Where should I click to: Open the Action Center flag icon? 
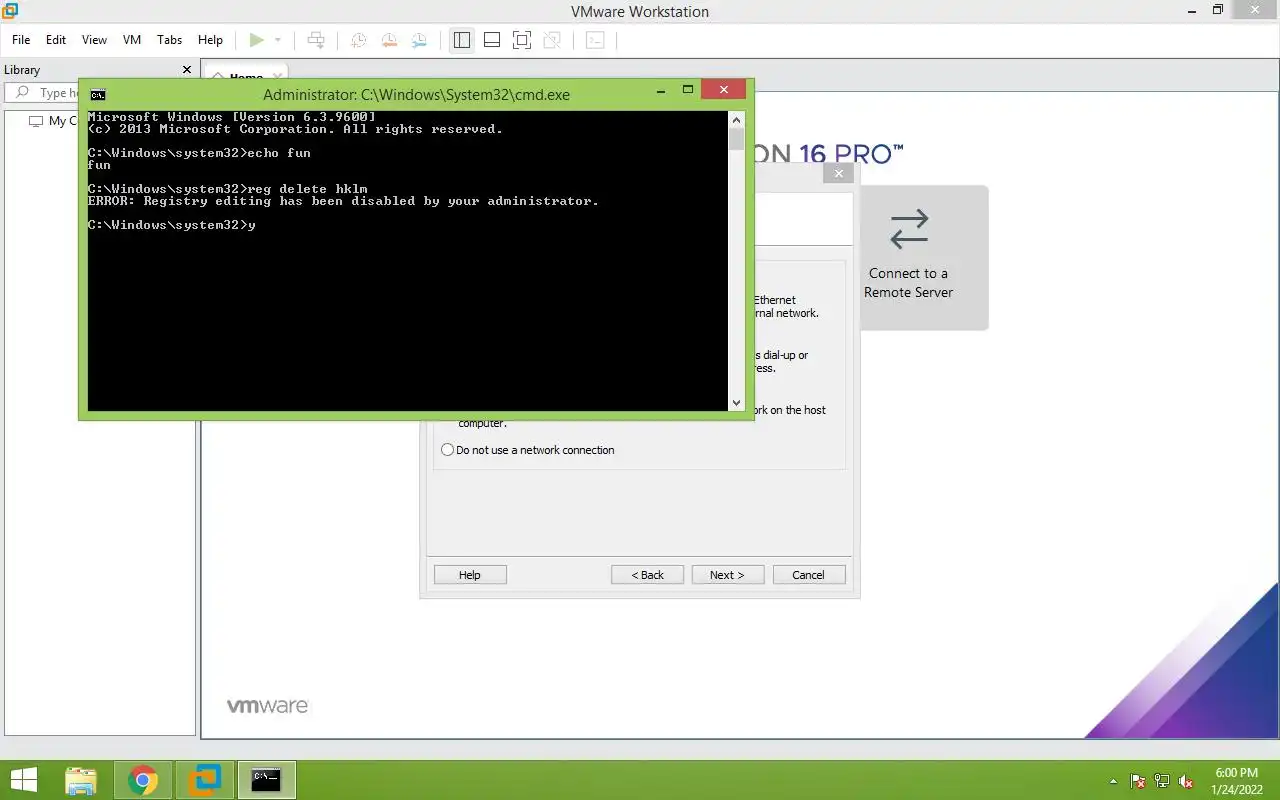[x=1138, y=781]
